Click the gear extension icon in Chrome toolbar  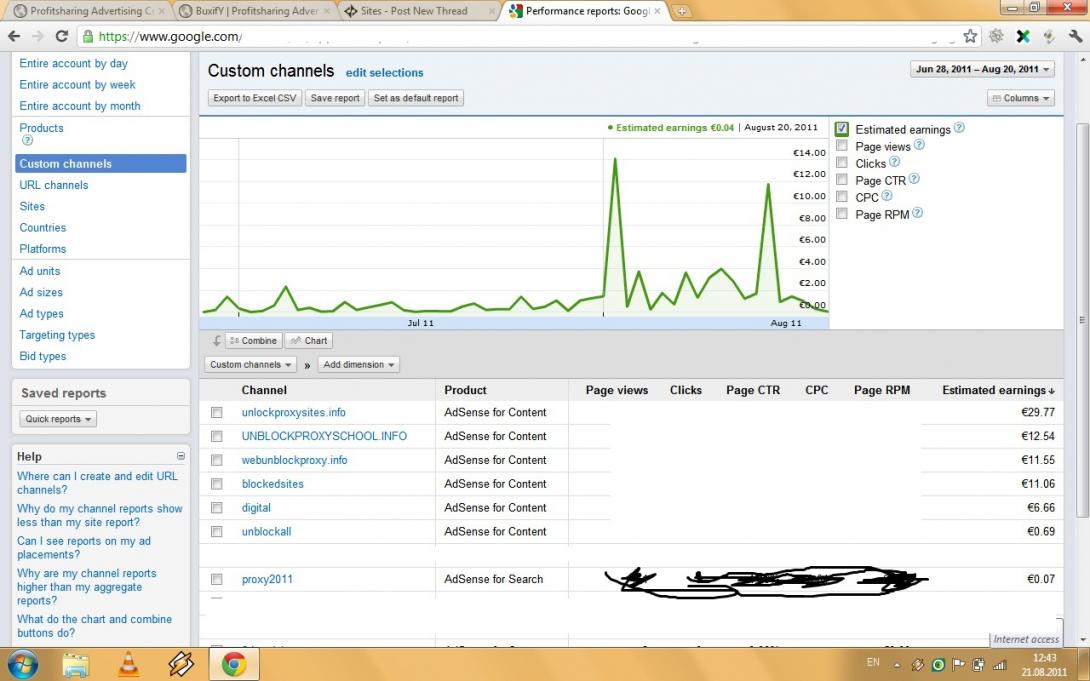(x=996, y=36)
